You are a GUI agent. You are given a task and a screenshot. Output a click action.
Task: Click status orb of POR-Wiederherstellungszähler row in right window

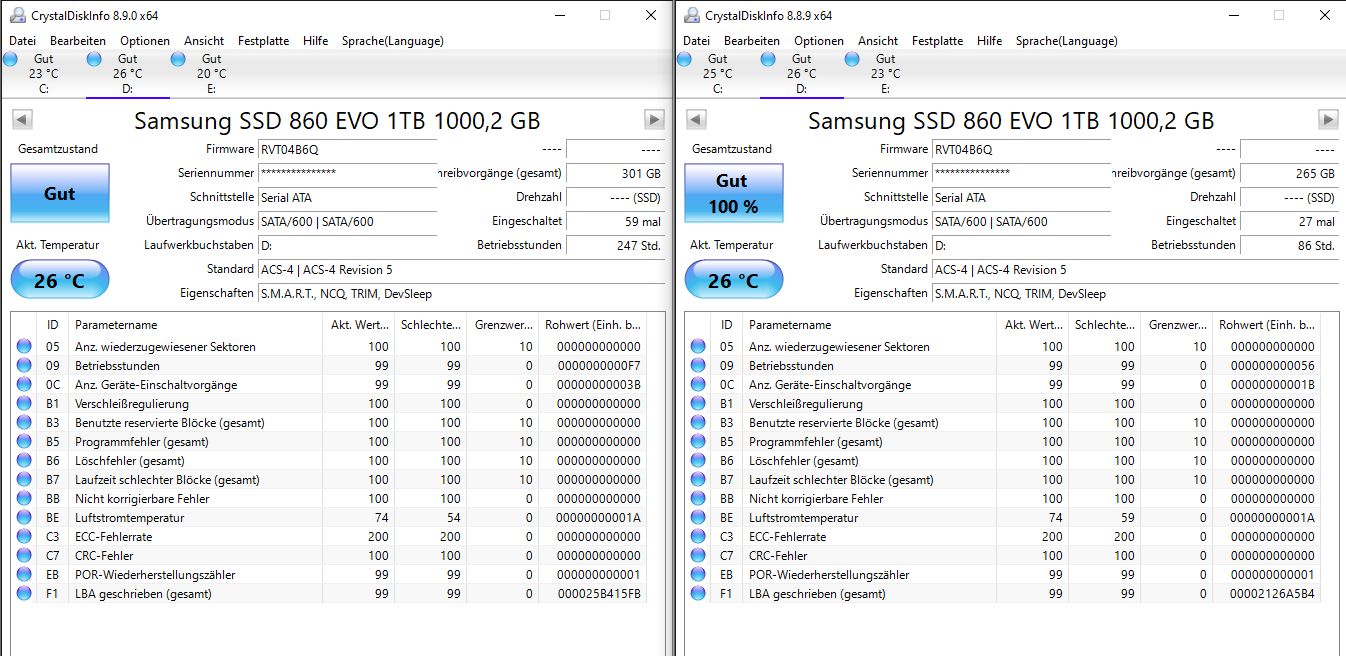(x=698, y=575)
